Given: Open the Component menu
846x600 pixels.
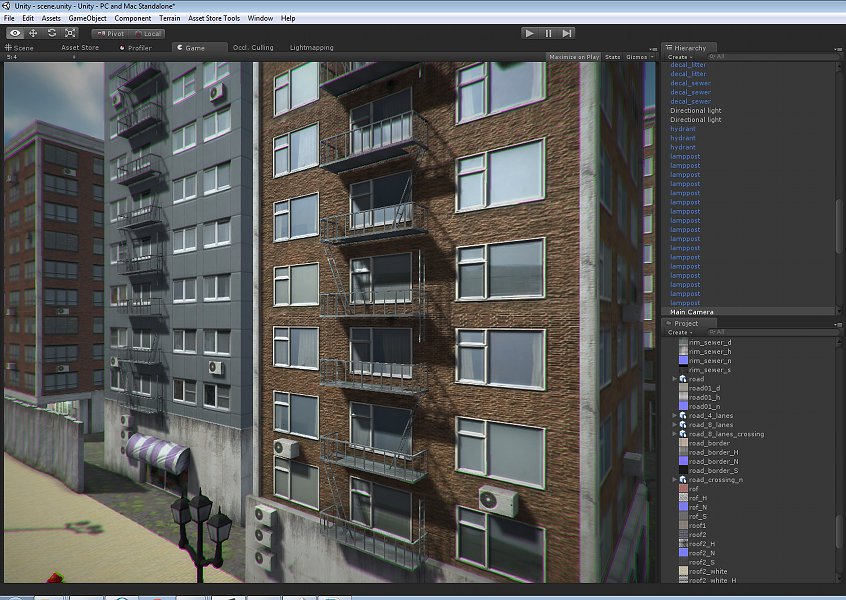Looking at the screenshot, I should click(x=133, y=18).
